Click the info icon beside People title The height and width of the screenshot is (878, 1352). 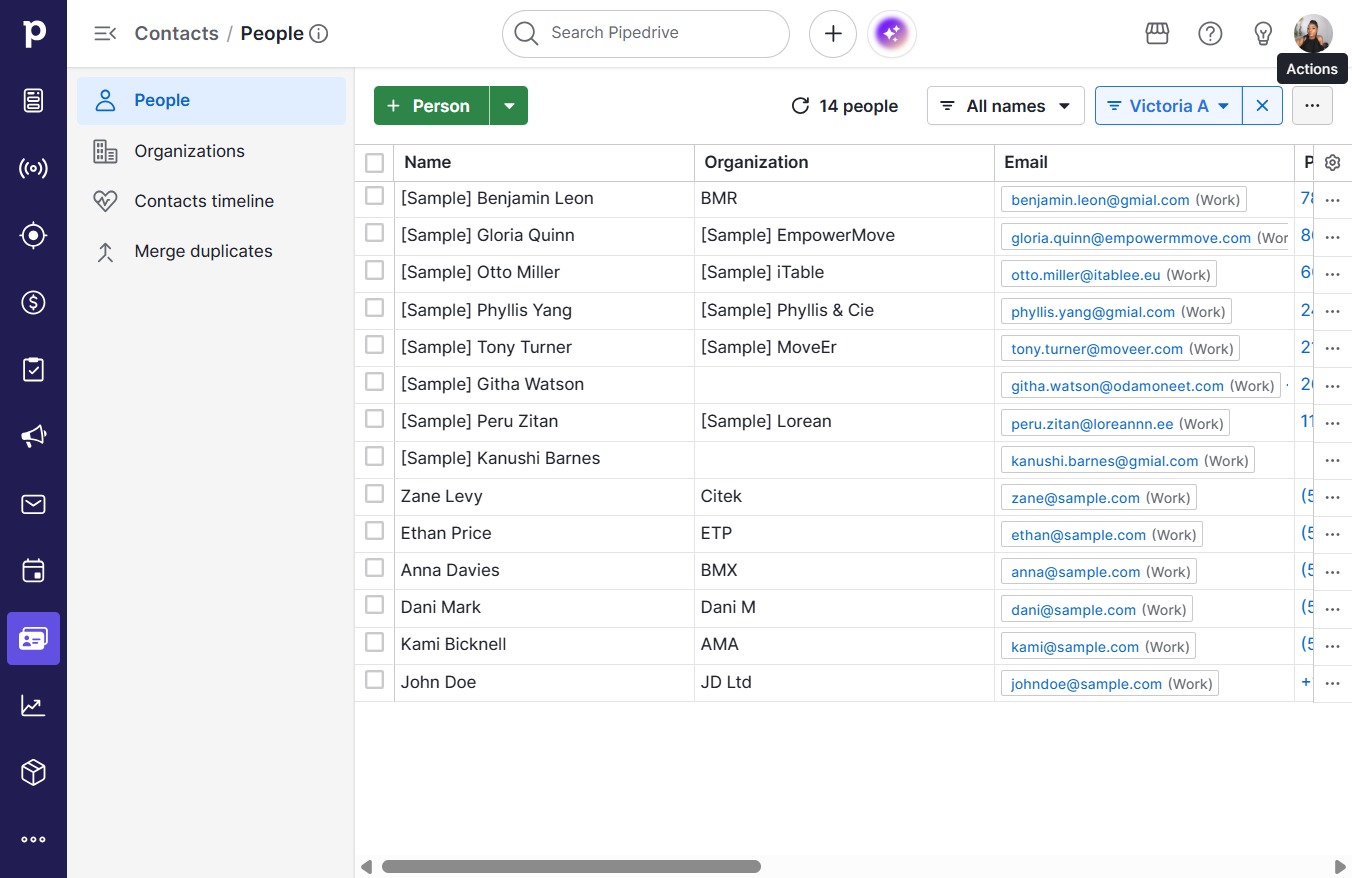319,34
